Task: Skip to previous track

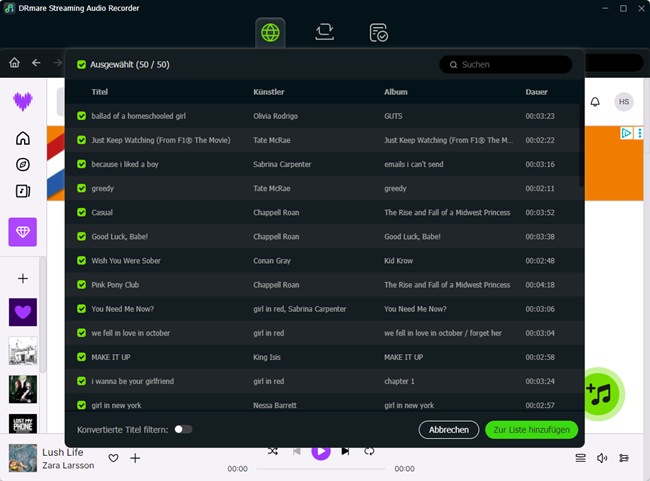Action: pyautogui.click(x=297, y=451)
